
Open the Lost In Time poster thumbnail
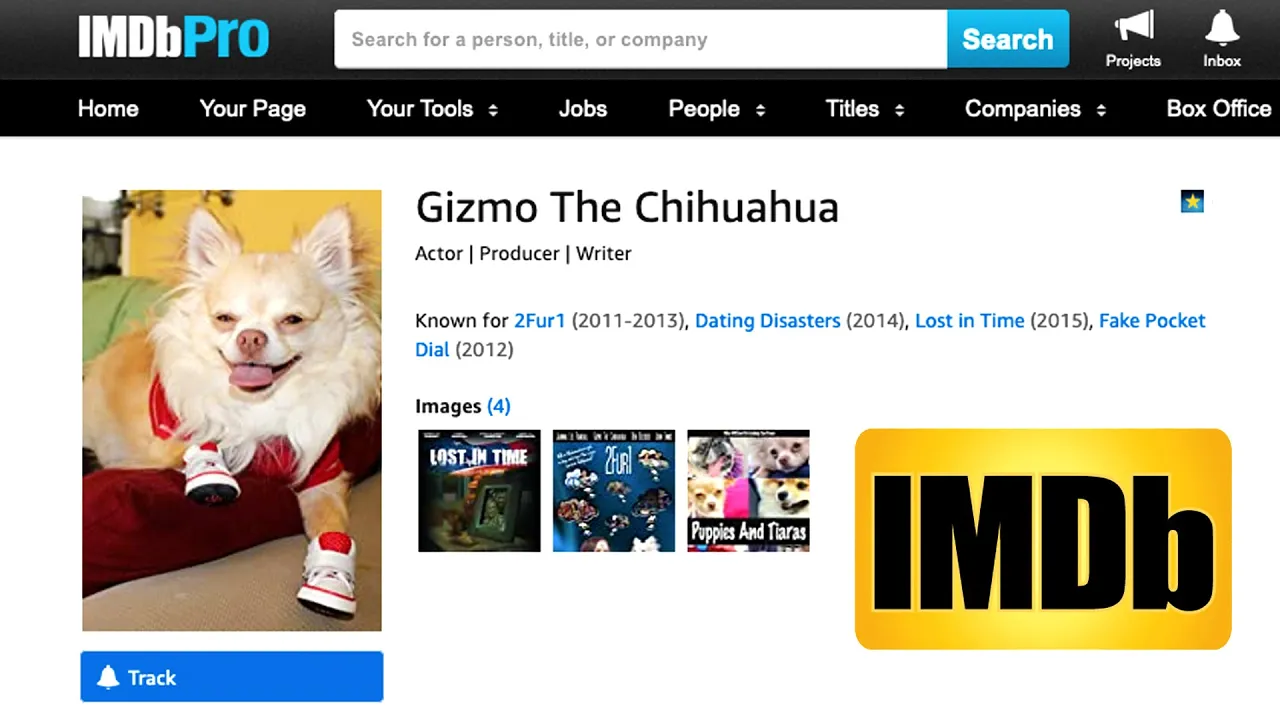[x=479, y=491]
